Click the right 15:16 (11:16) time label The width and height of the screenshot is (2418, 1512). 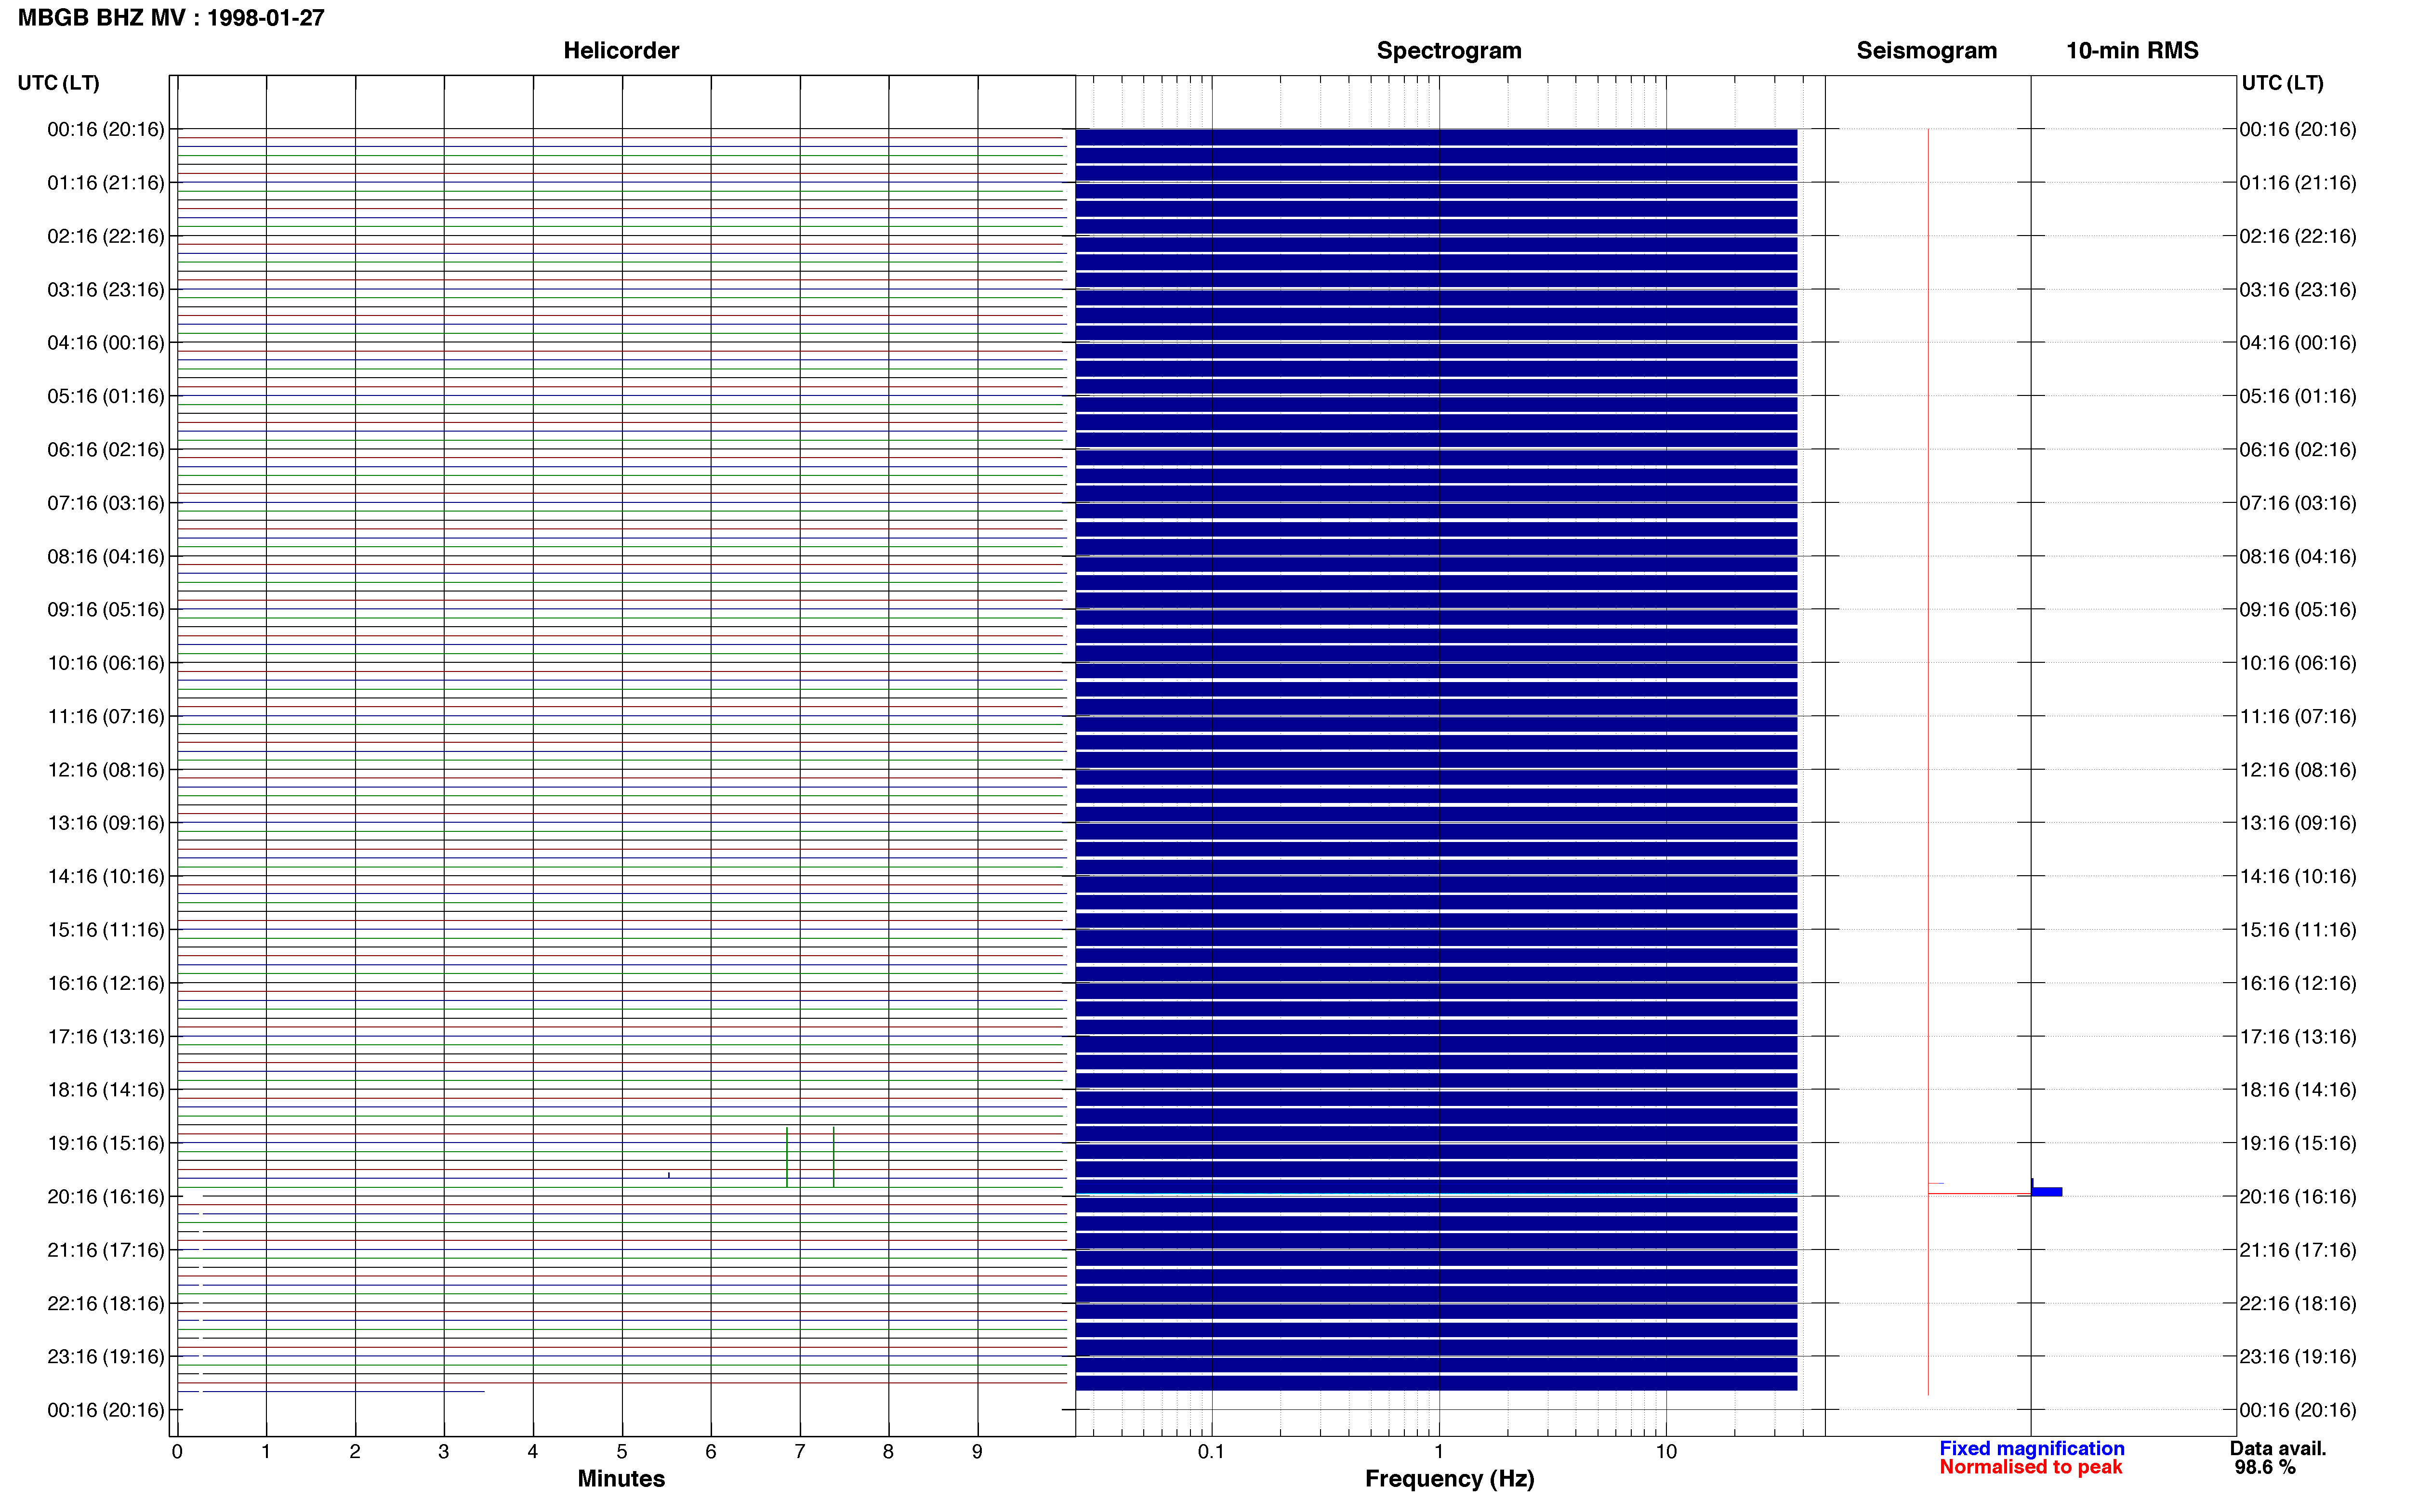pos(2298,930)
